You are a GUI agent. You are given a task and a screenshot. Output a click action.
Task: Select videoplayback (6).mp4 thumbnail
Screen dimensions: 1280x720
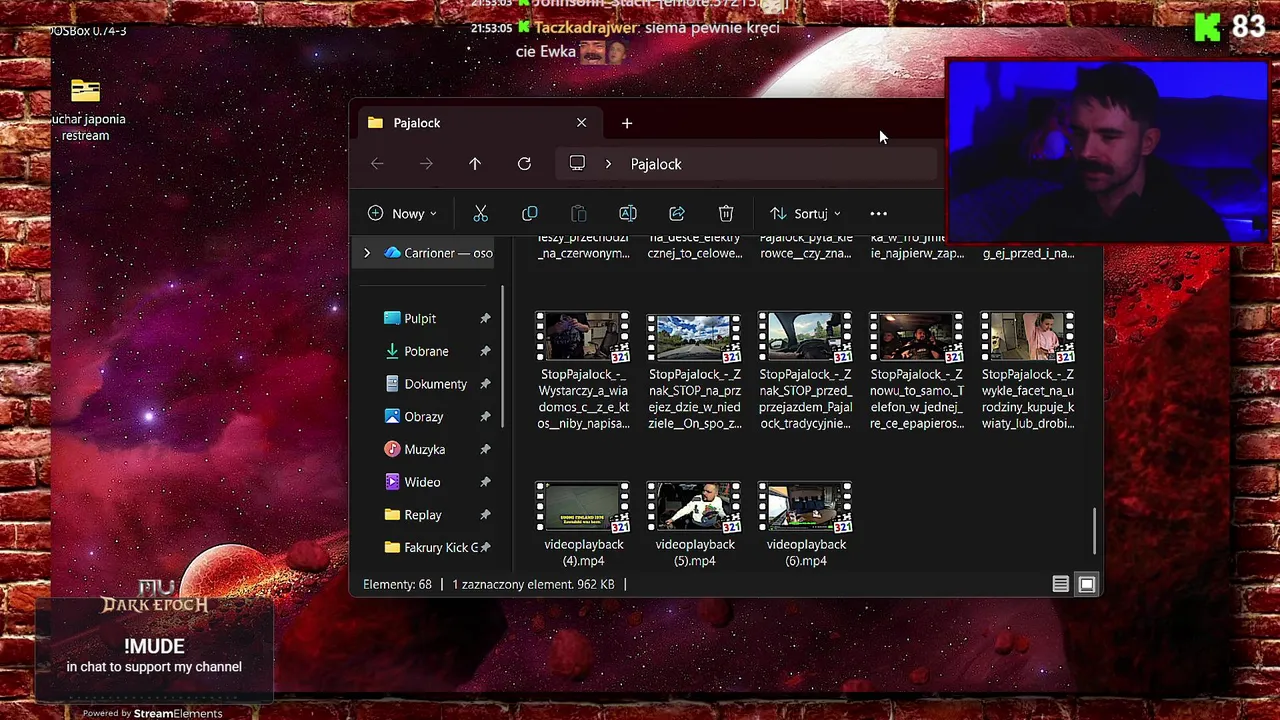coord(805,507)
